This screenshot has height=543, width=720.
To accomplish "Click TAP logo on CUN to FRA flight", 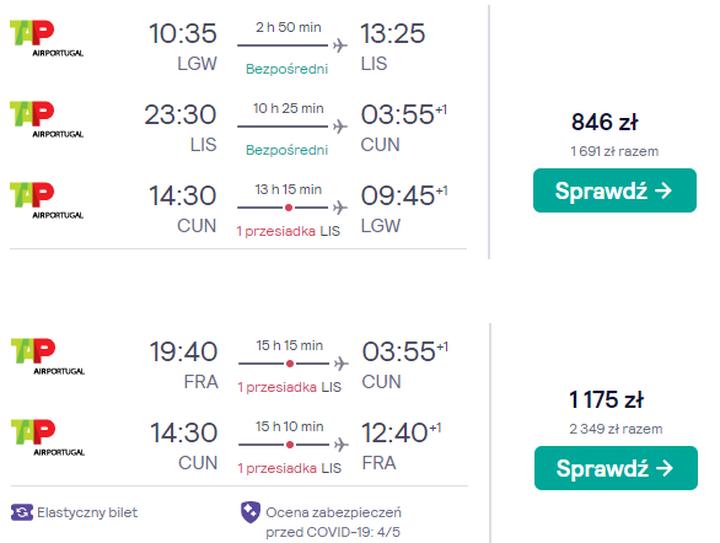I will pos(46,438).
